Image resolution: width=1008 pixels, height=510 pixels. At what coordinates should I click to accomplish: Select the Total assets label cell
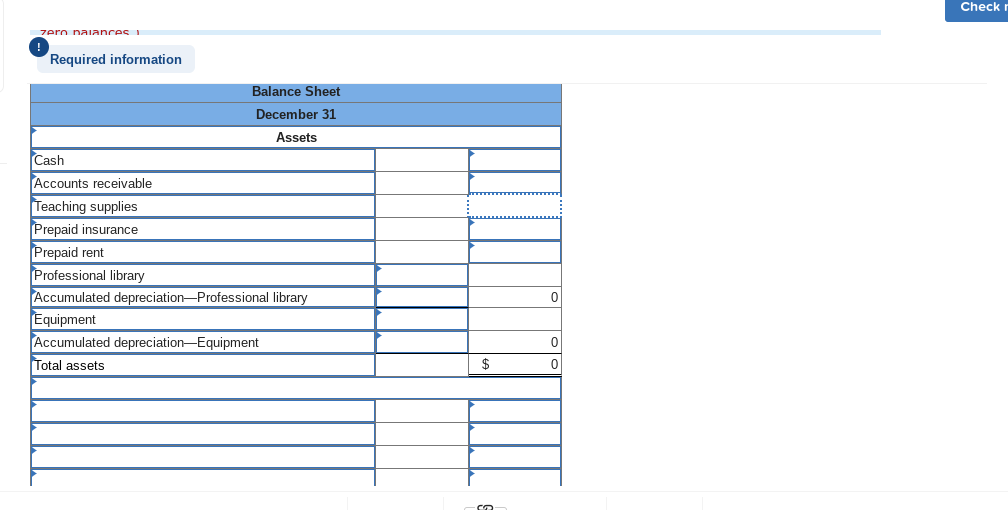pyautogui.click(x=203, y=365)
